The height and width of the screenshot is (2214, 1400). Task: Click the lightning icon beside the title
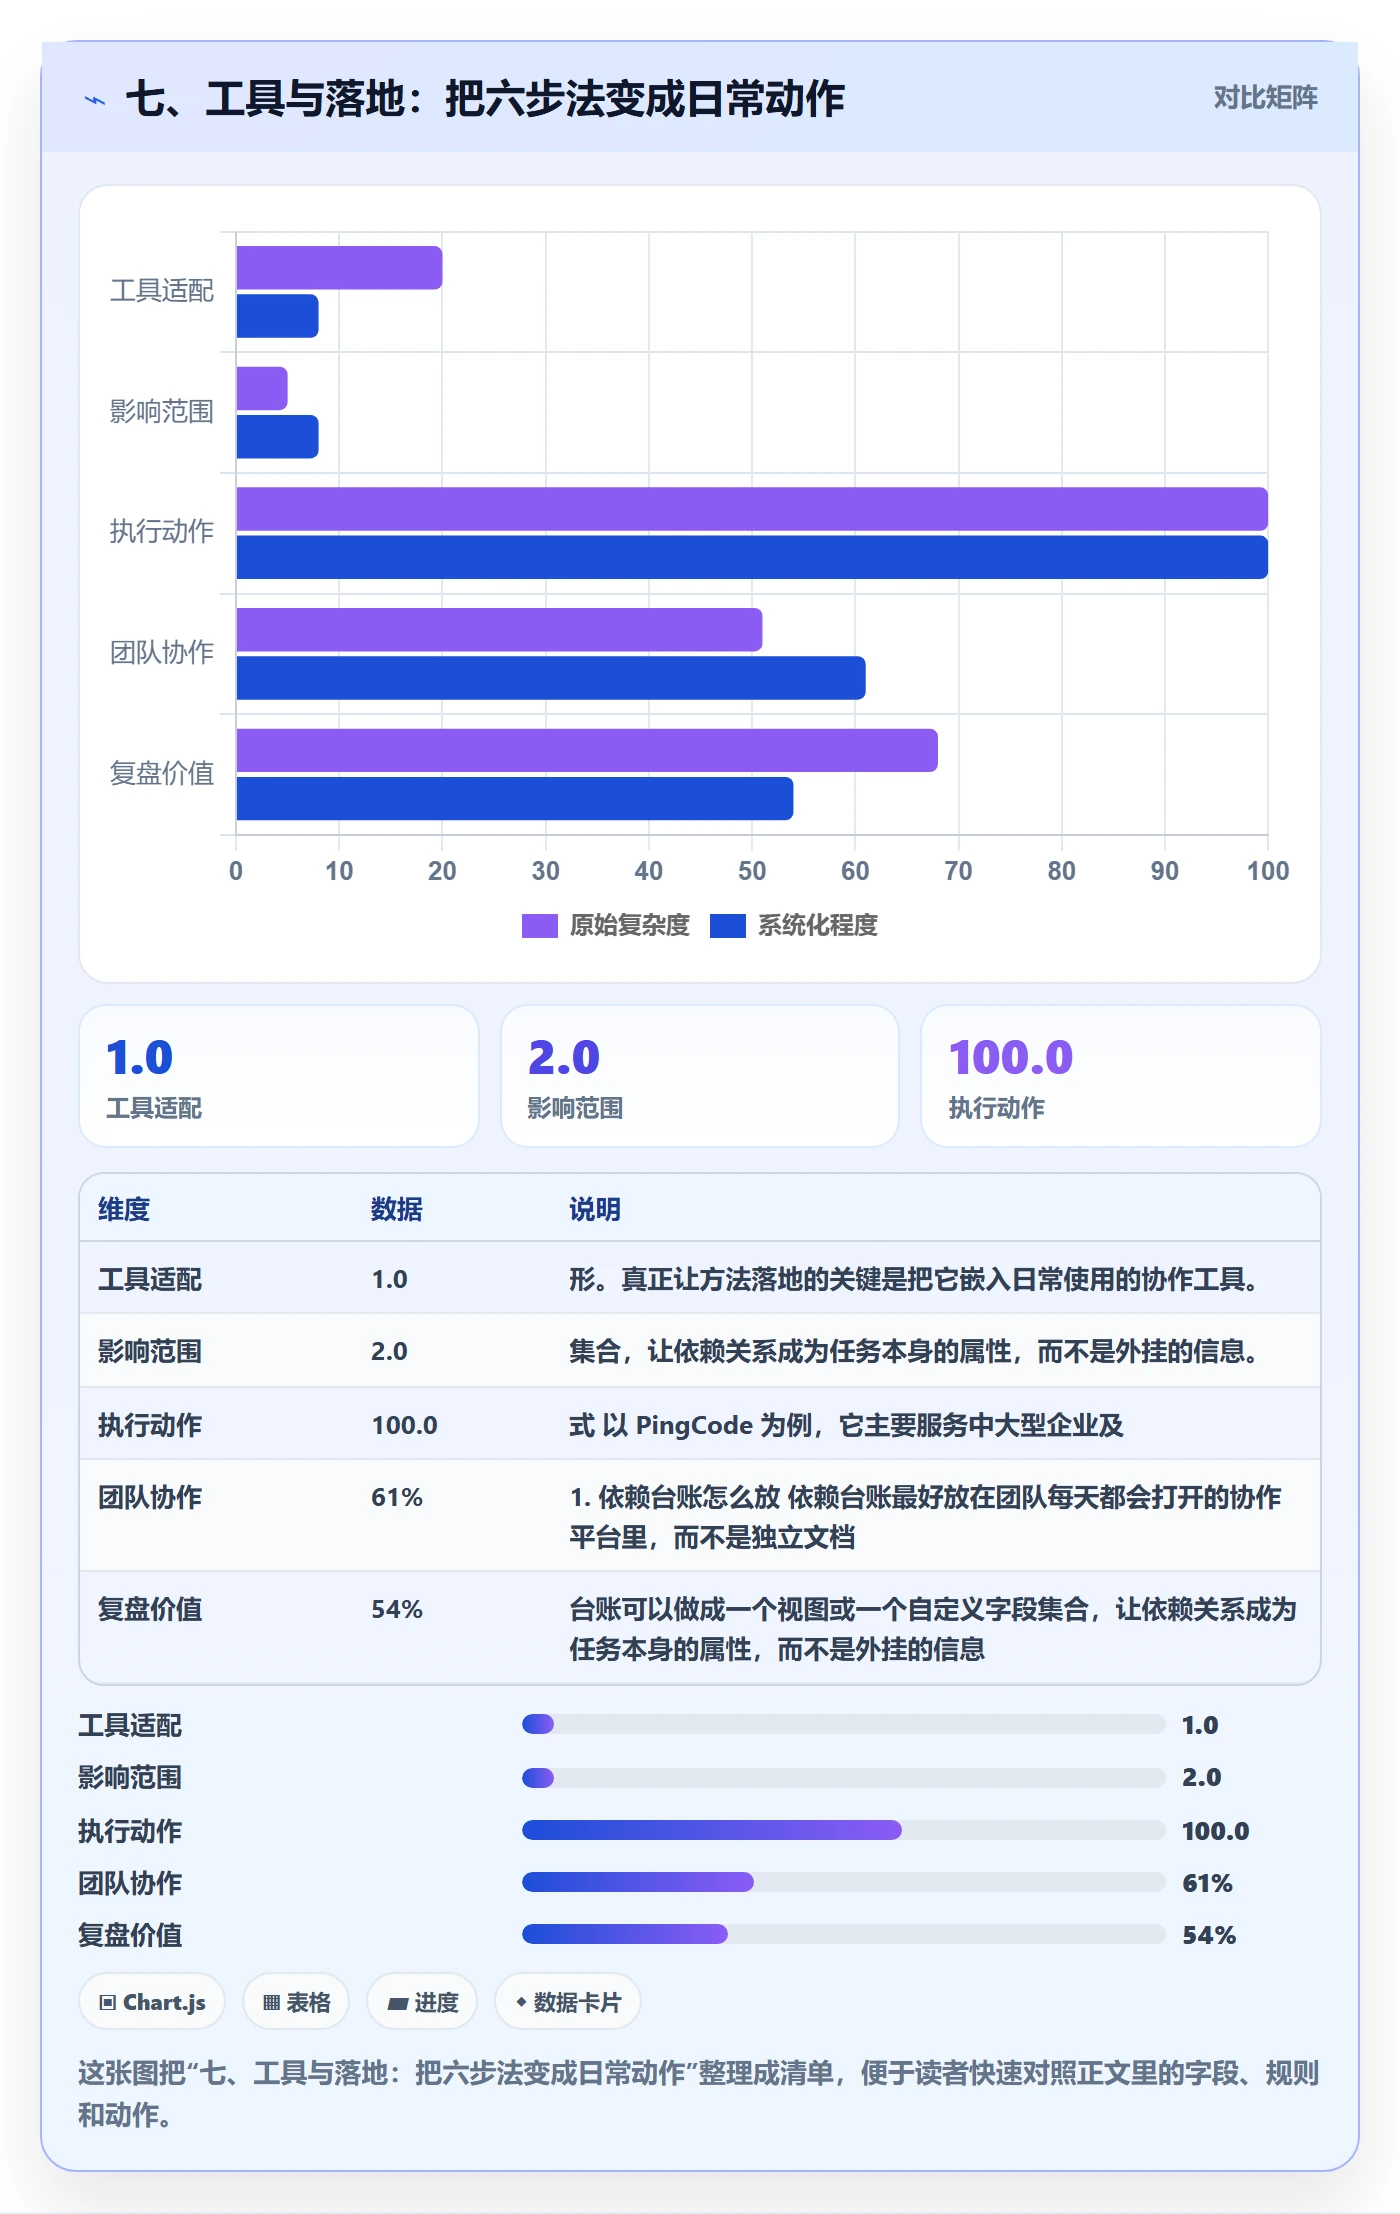coord(95,100)
